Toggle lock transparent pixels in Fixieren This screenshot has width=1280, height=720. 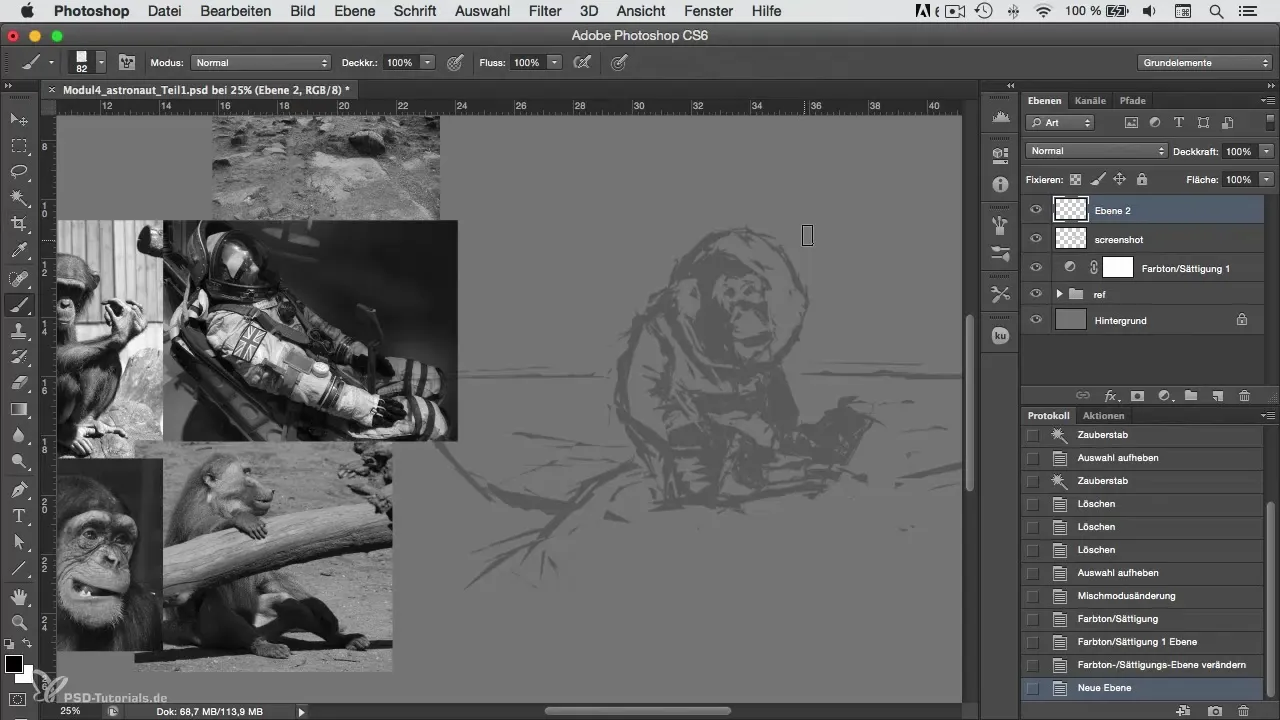click(x=1076, y=180)
